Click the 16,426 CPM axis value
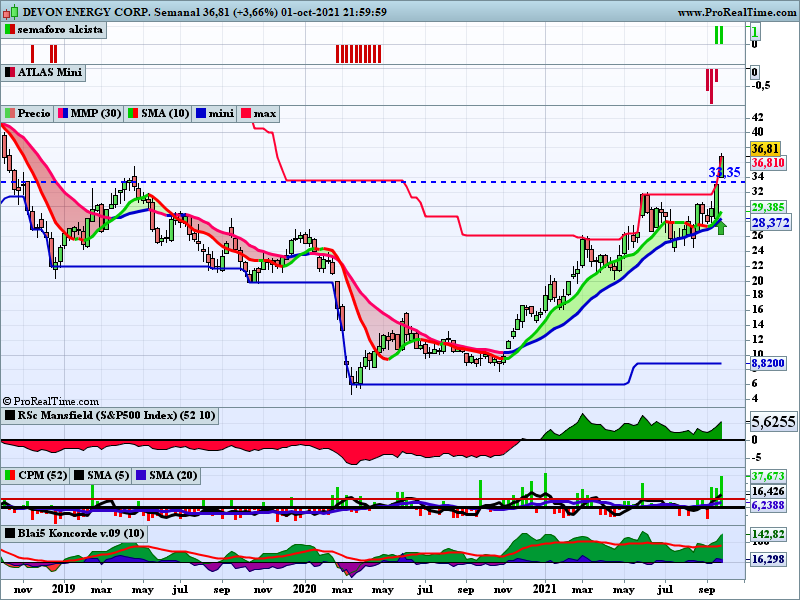 (768, 491)
